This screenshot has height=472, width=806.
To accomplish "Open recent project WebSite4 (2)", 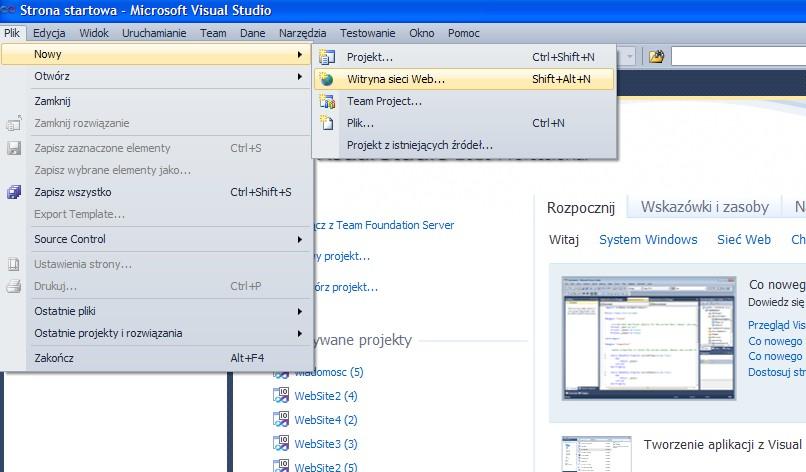I will click(326, 420).
